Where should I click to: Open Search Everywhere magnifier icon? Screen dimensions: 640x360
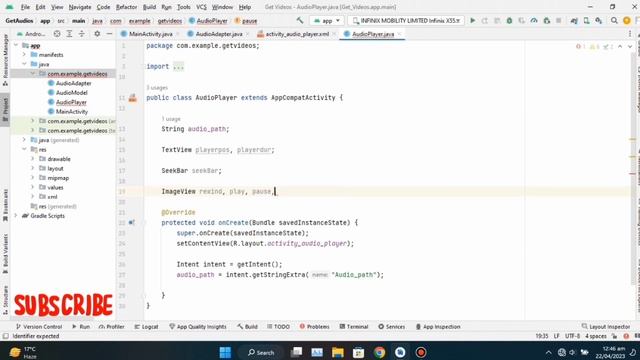coord(614,20)
